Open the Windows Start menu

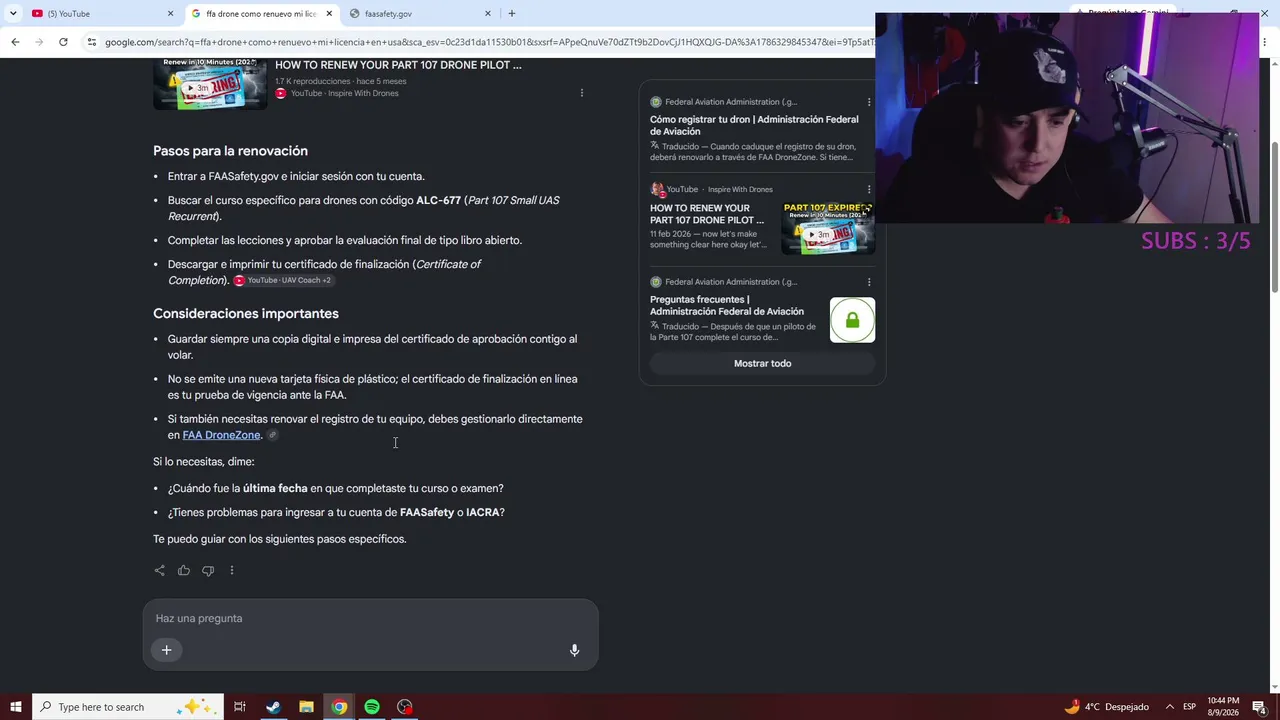tap(15, 707)
